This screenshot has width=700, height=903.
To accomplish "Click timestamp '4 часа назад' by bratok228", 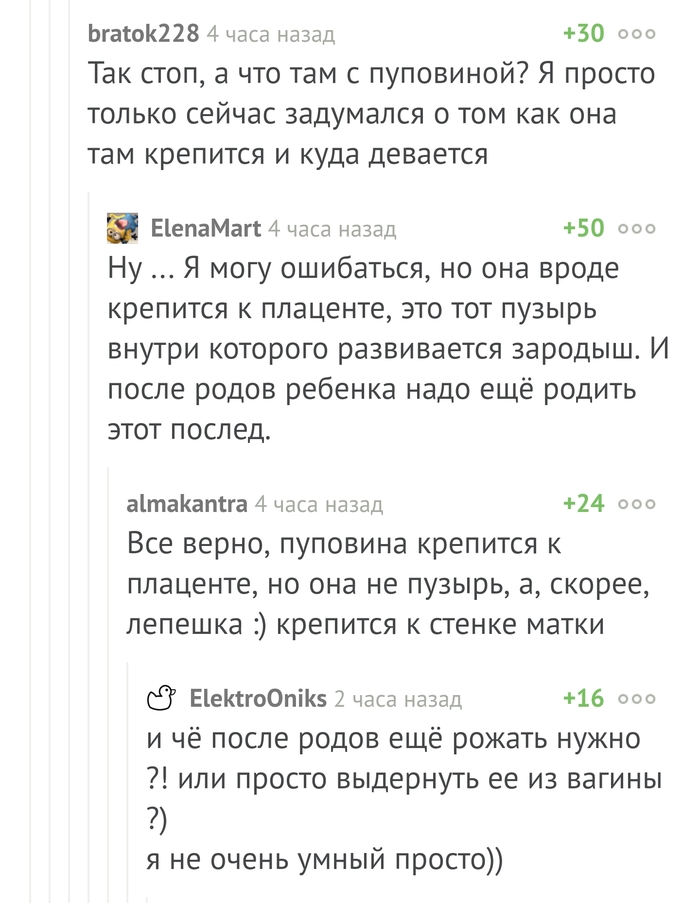I will 271,35.
